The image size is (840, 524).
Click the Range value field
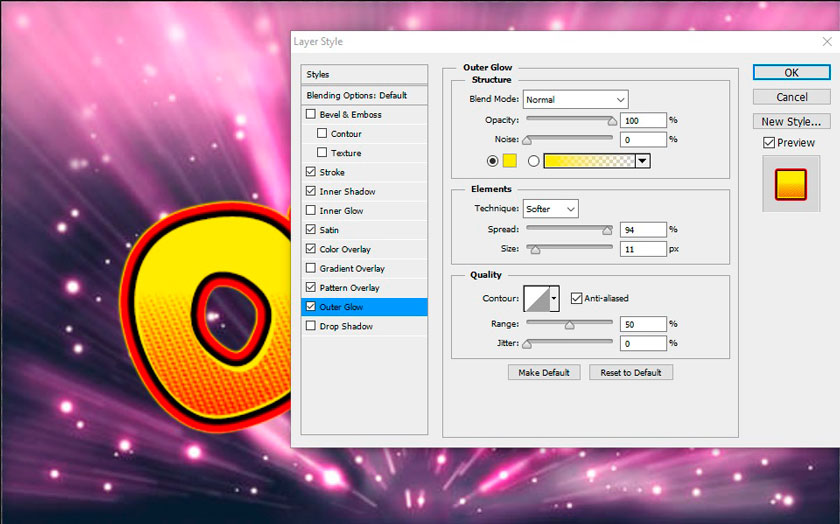coord(643,324)
